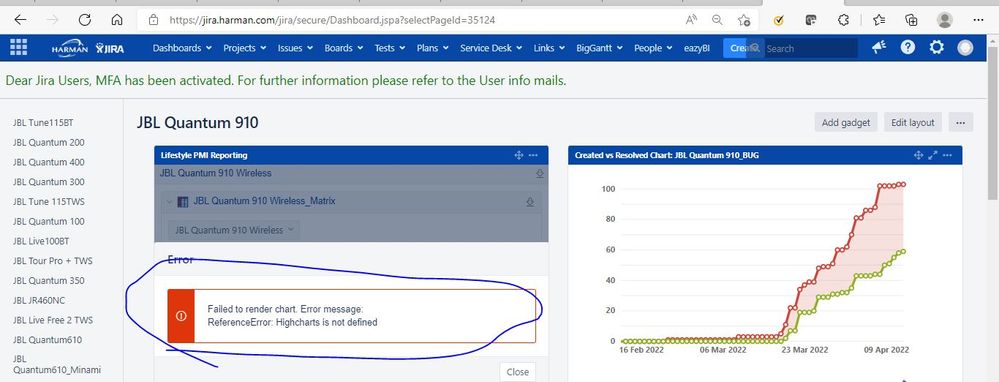This screenshot has height=382, width=999.
Task: Select JBL JR460NC dashboard in sidebar
Action: tap(39, 301)
